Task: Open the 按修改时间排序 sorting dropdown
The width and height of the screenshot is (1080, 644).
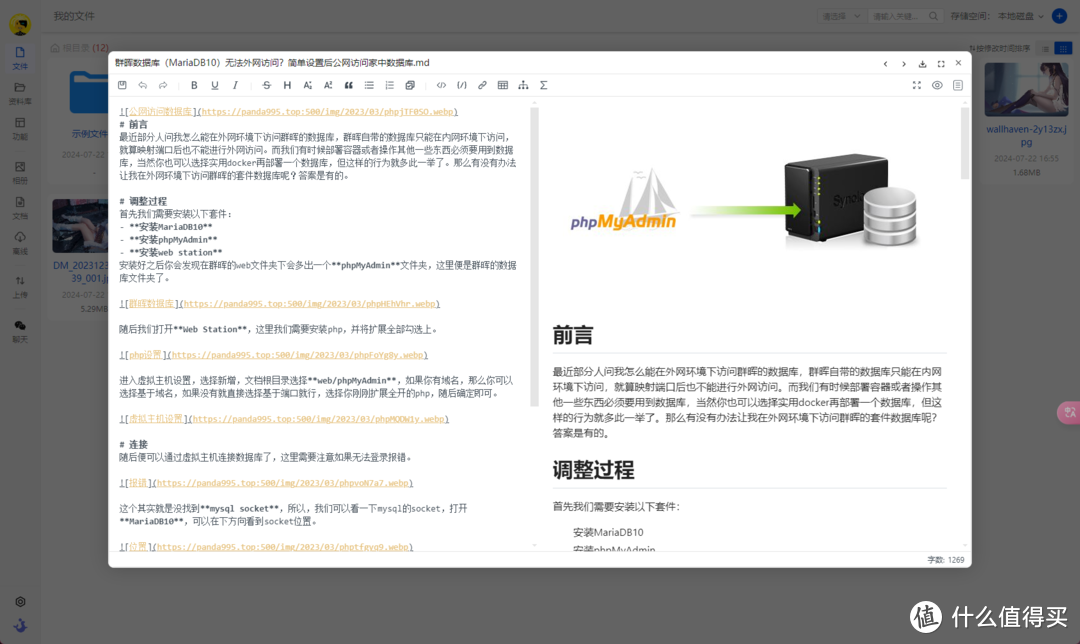Action: tap(1003, 47)
